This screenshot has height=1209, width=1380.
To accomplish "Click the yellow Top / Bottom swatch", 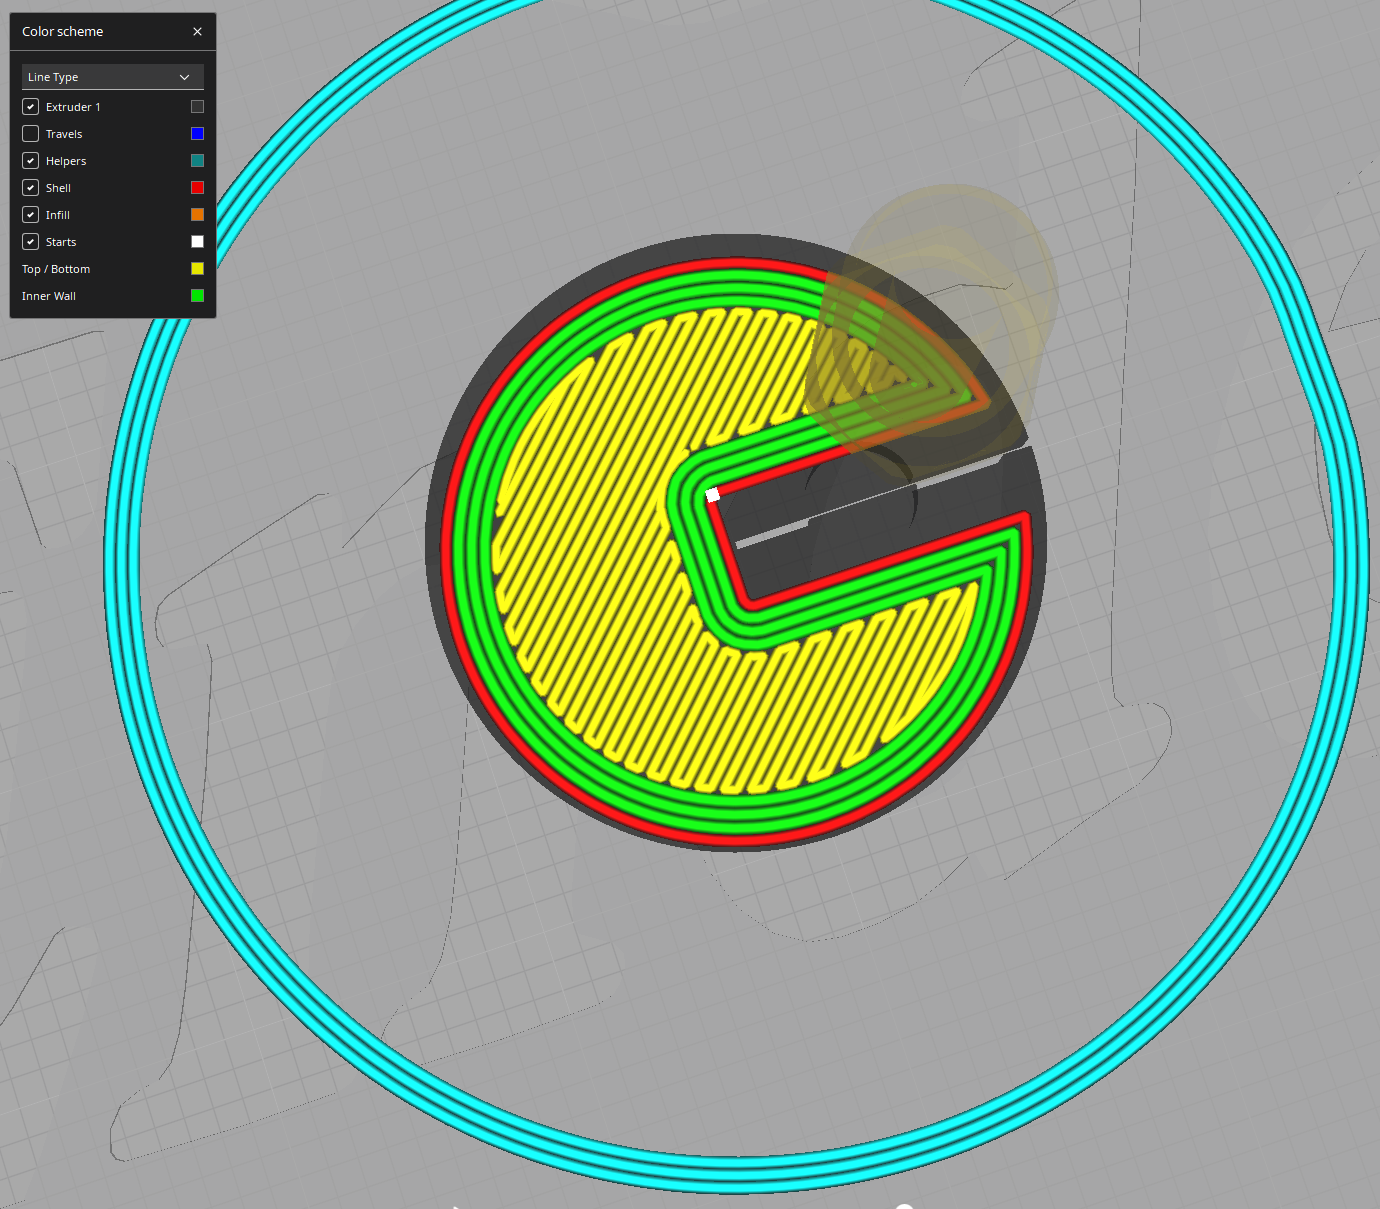I will pyautogui.click(x=197, y=268).
